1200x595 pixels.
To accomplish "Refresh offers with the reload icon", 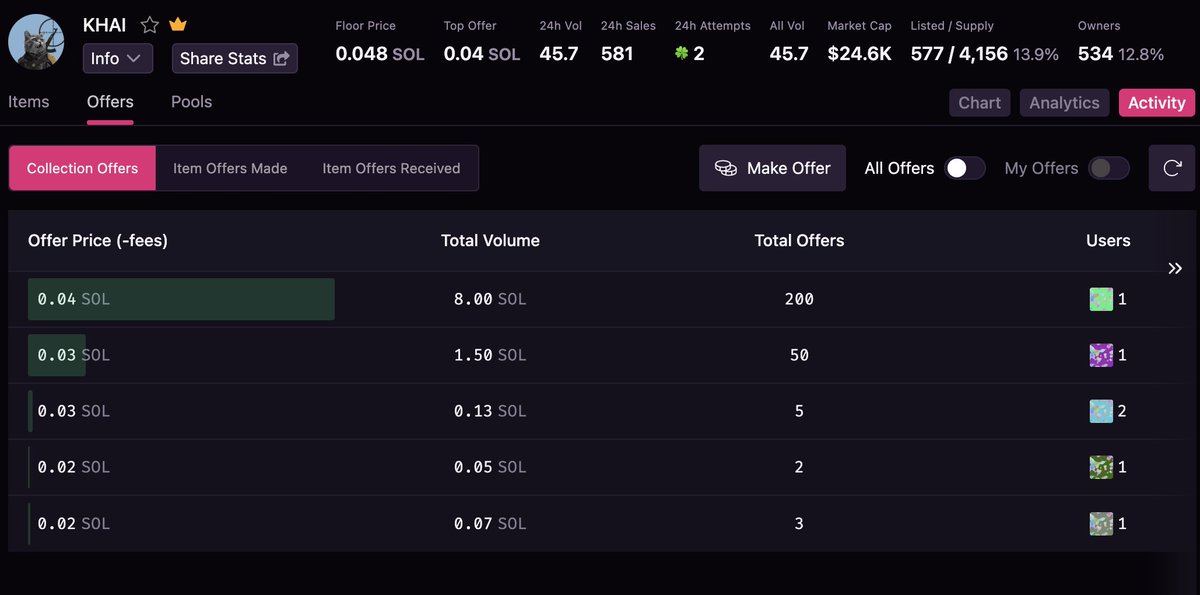I will [1172, 168].
